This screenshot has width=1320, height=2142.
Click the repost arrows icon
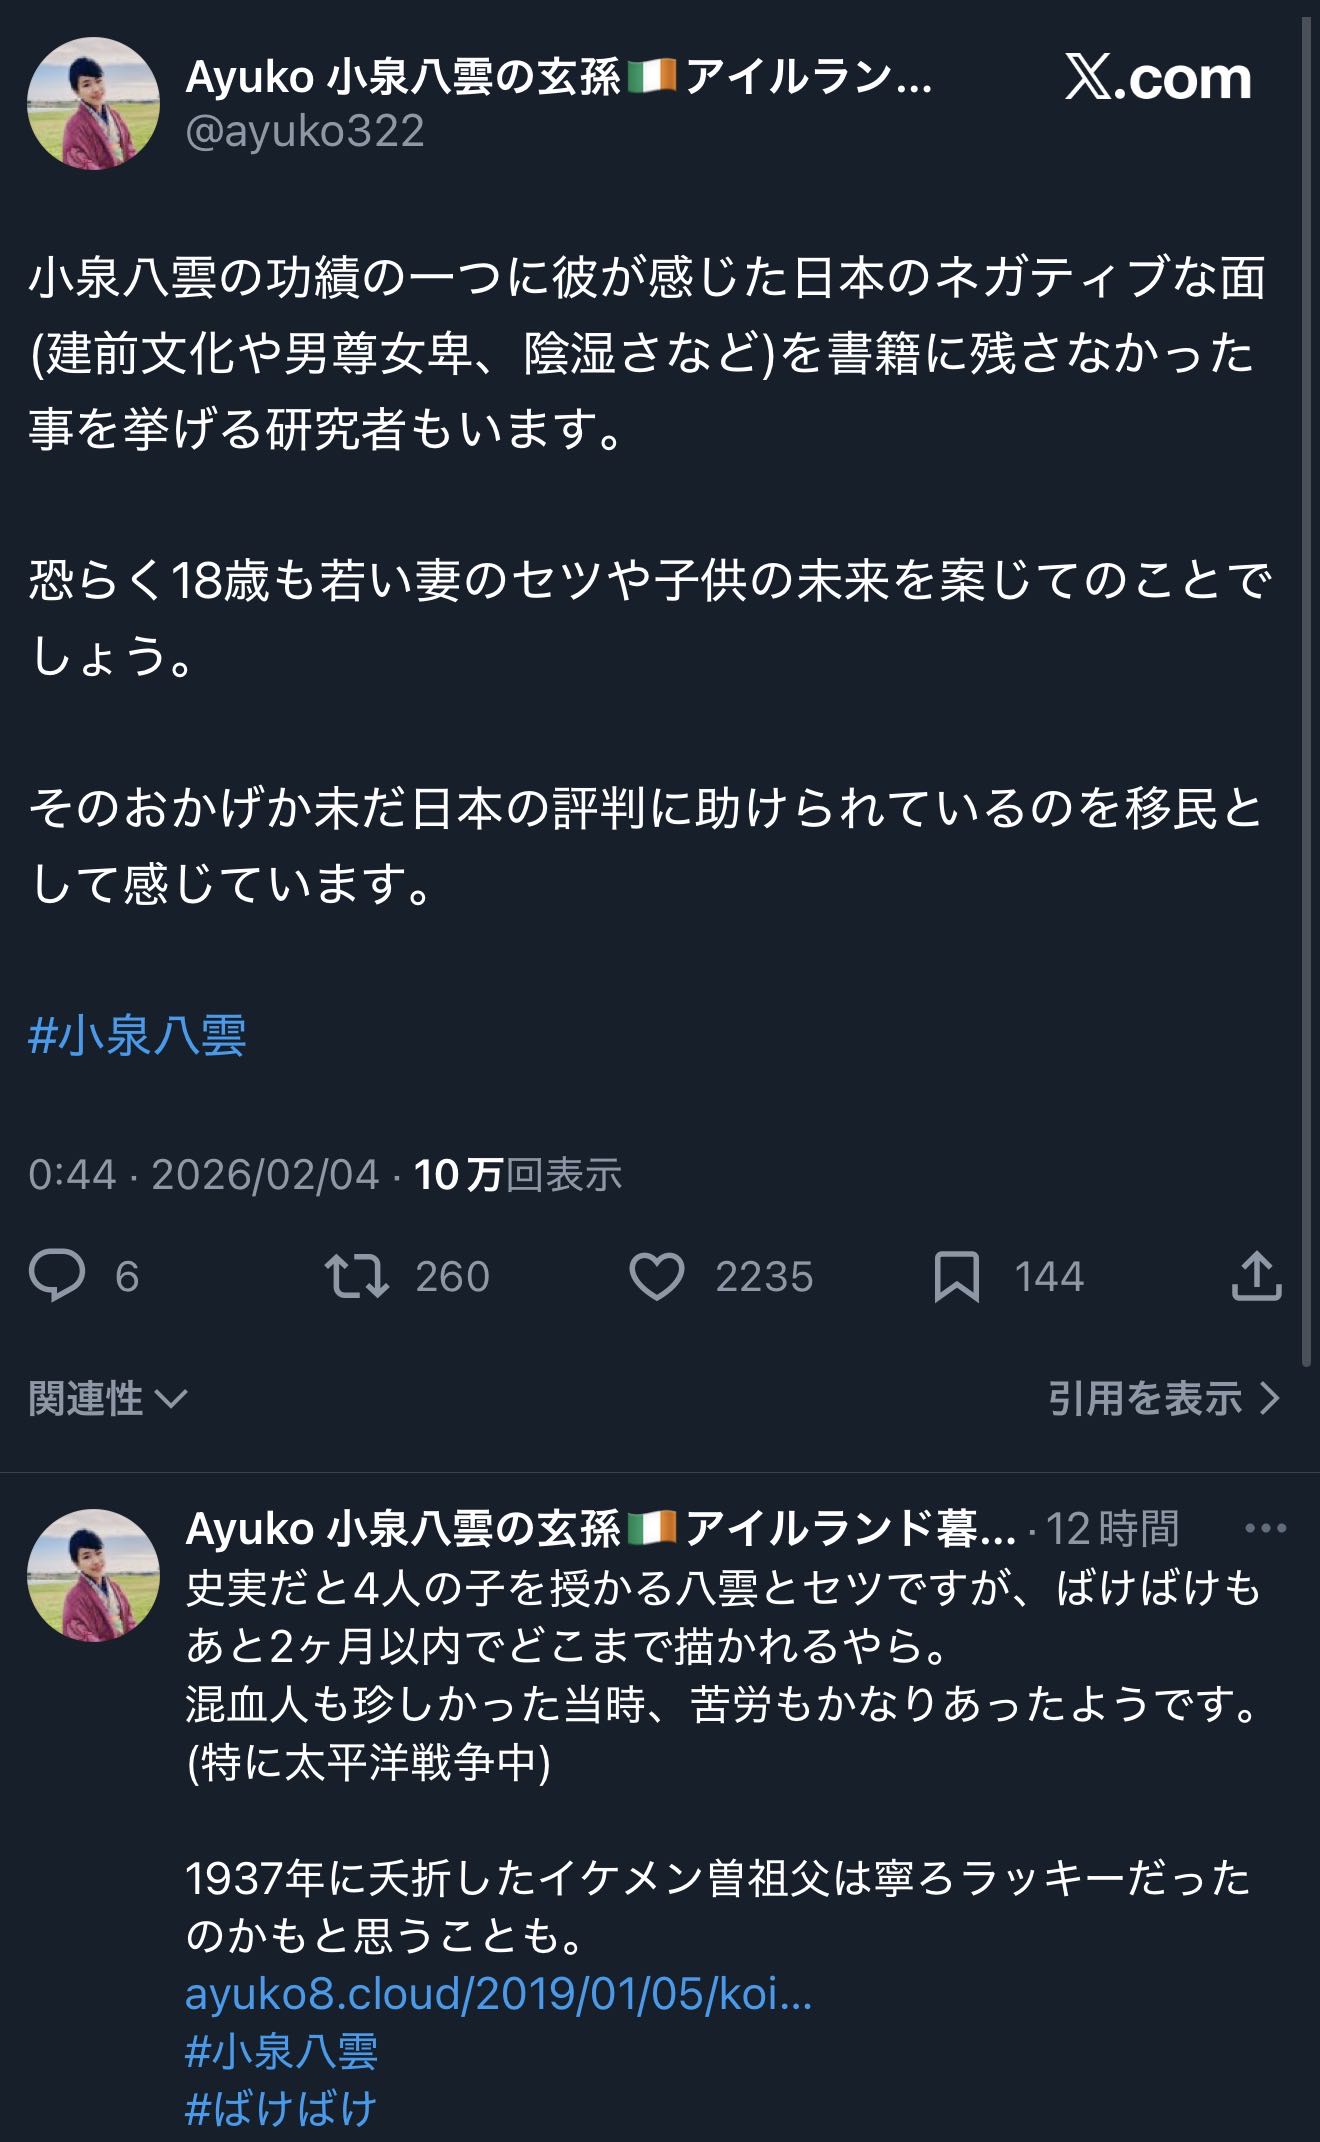(x=357, y=1276)
